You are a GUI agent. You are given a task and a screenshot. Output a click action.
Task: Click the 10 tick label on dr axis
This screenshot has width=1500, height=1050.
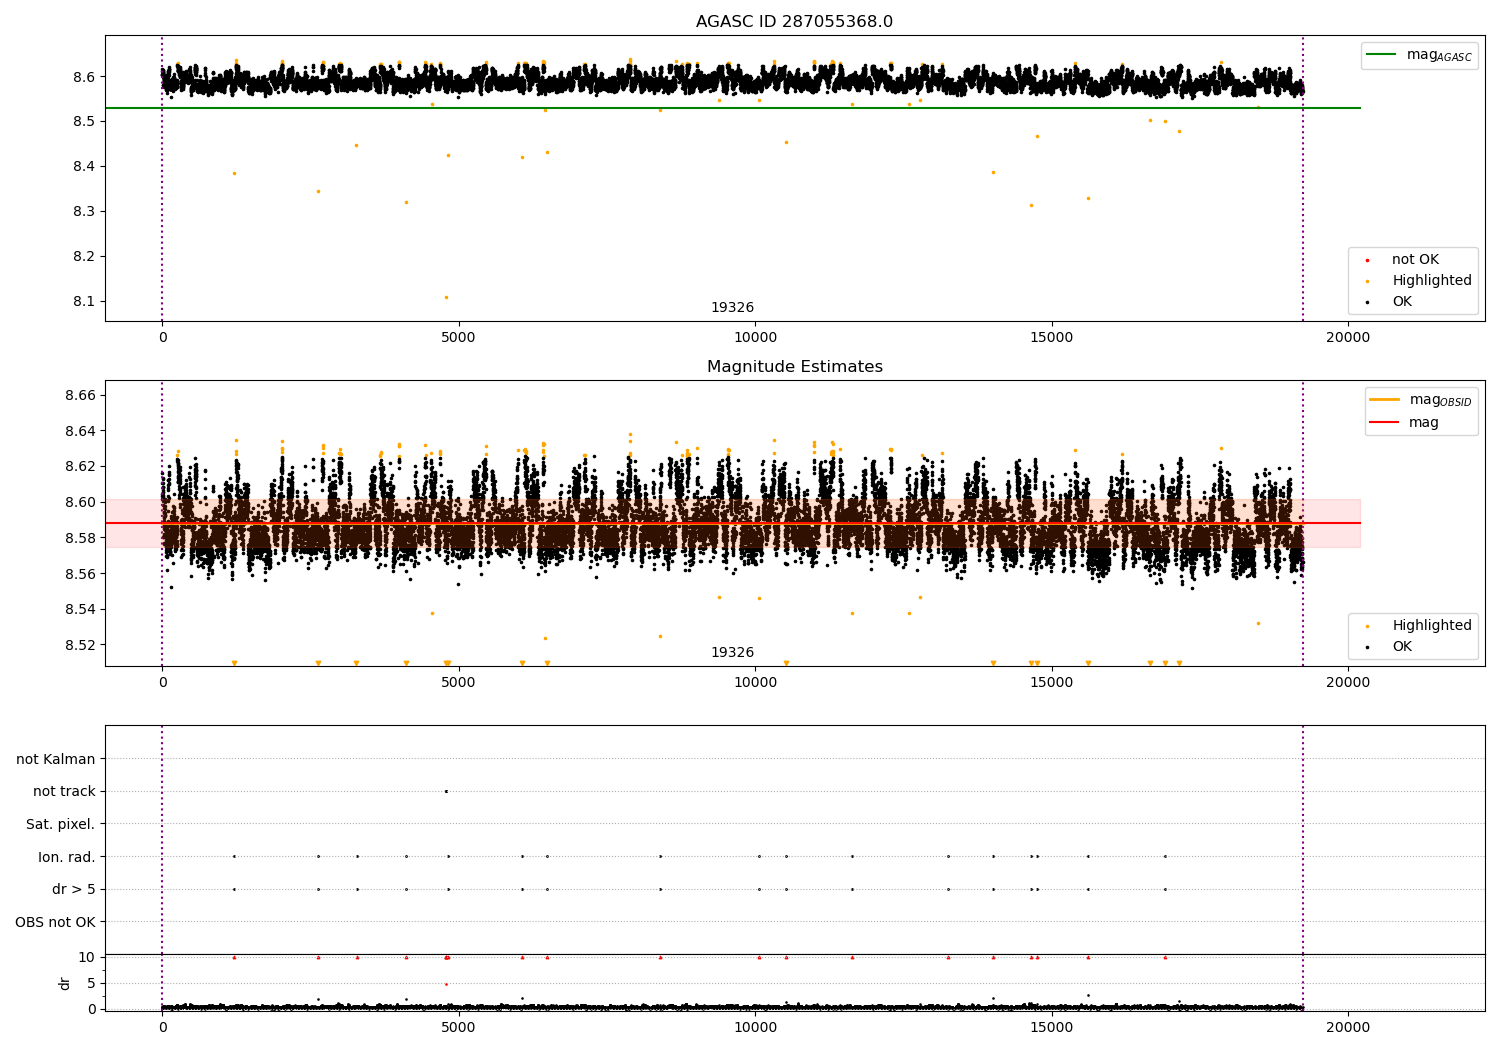click(87, 957)
